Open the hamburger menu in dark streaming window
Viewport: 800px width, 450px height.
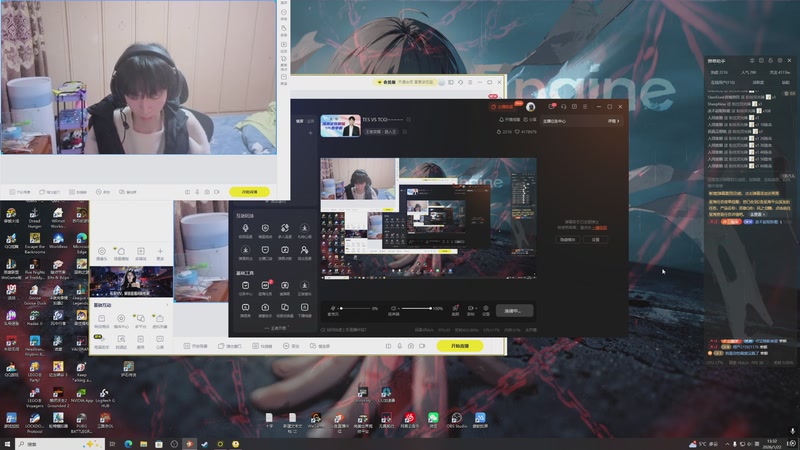tap(585, 107)
